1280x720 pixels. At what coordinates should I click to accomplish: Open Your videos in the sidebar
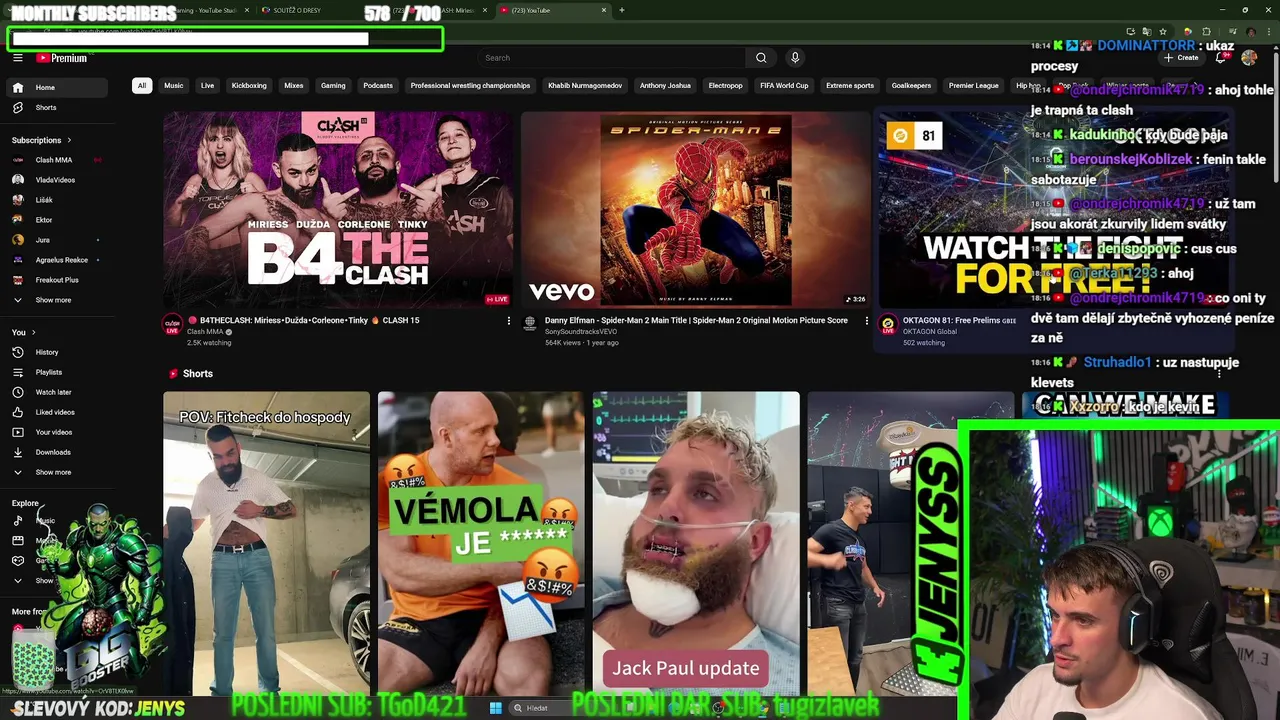tap(58, 432)
